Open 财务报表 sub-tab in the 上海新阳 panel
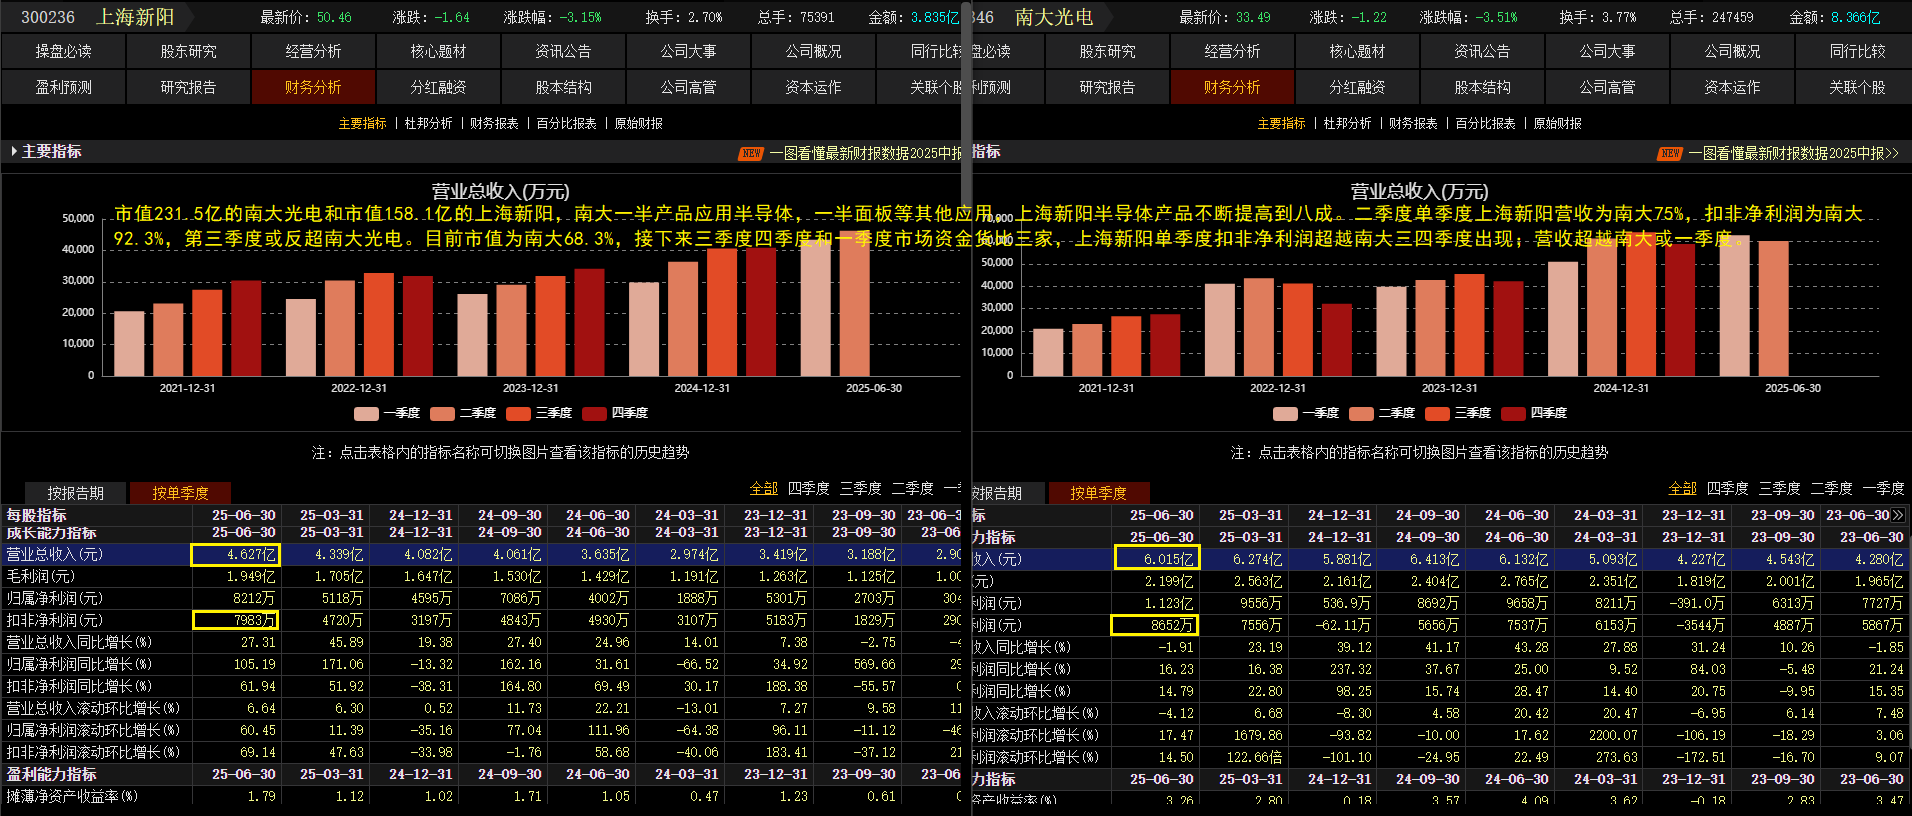This screenshot has width=1912, height=816. coord(495,123)
